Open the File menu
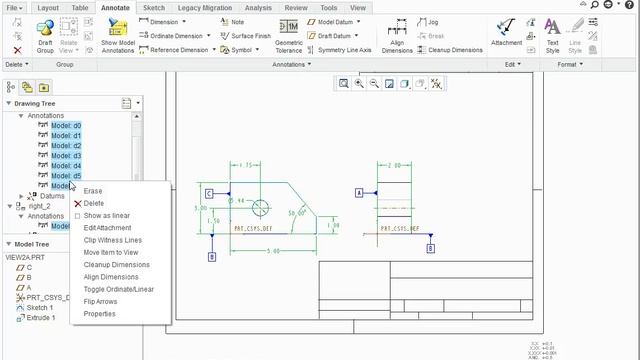640x360 pixels. pos(14,8)
